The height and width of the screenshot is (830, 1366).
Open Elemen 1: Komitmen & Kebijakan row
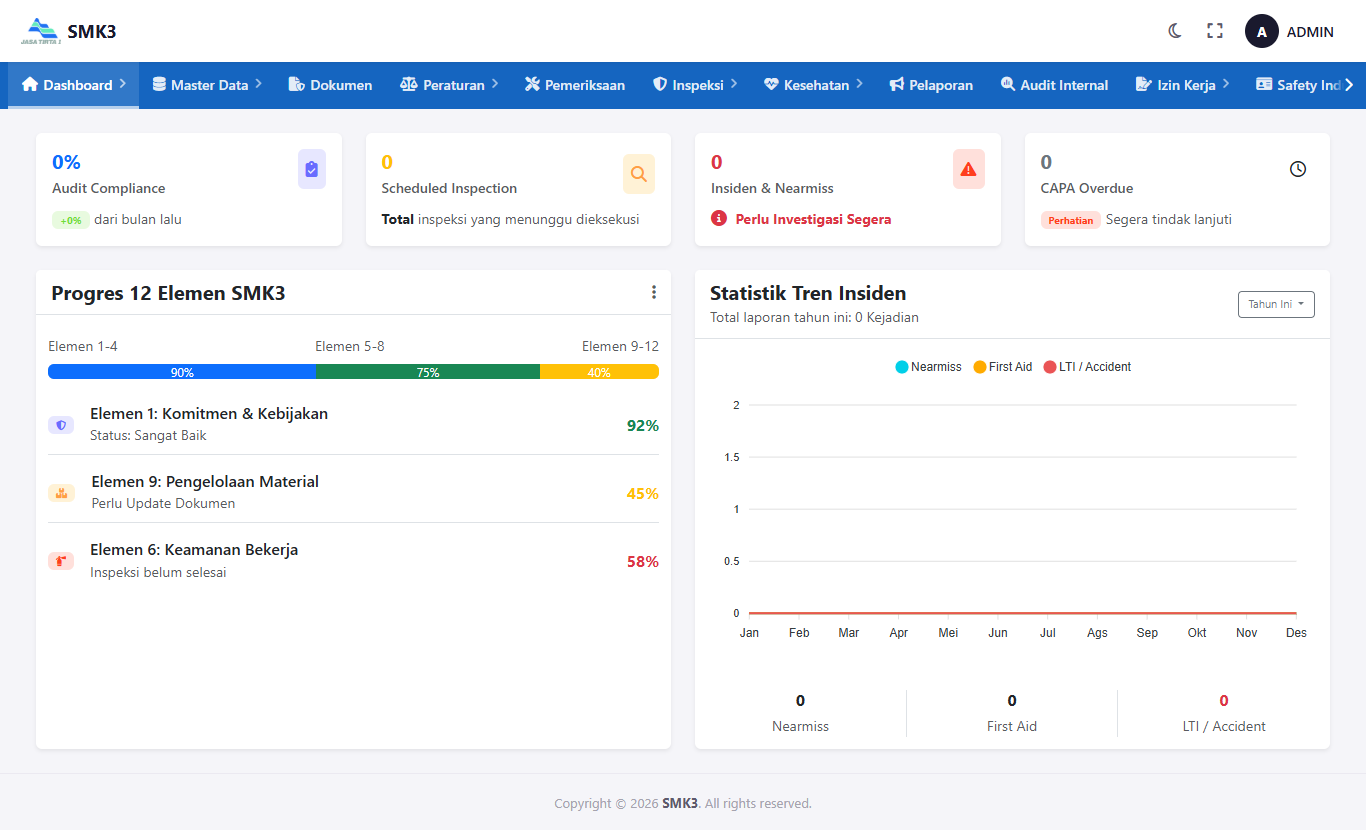click(x=353, y=425)
